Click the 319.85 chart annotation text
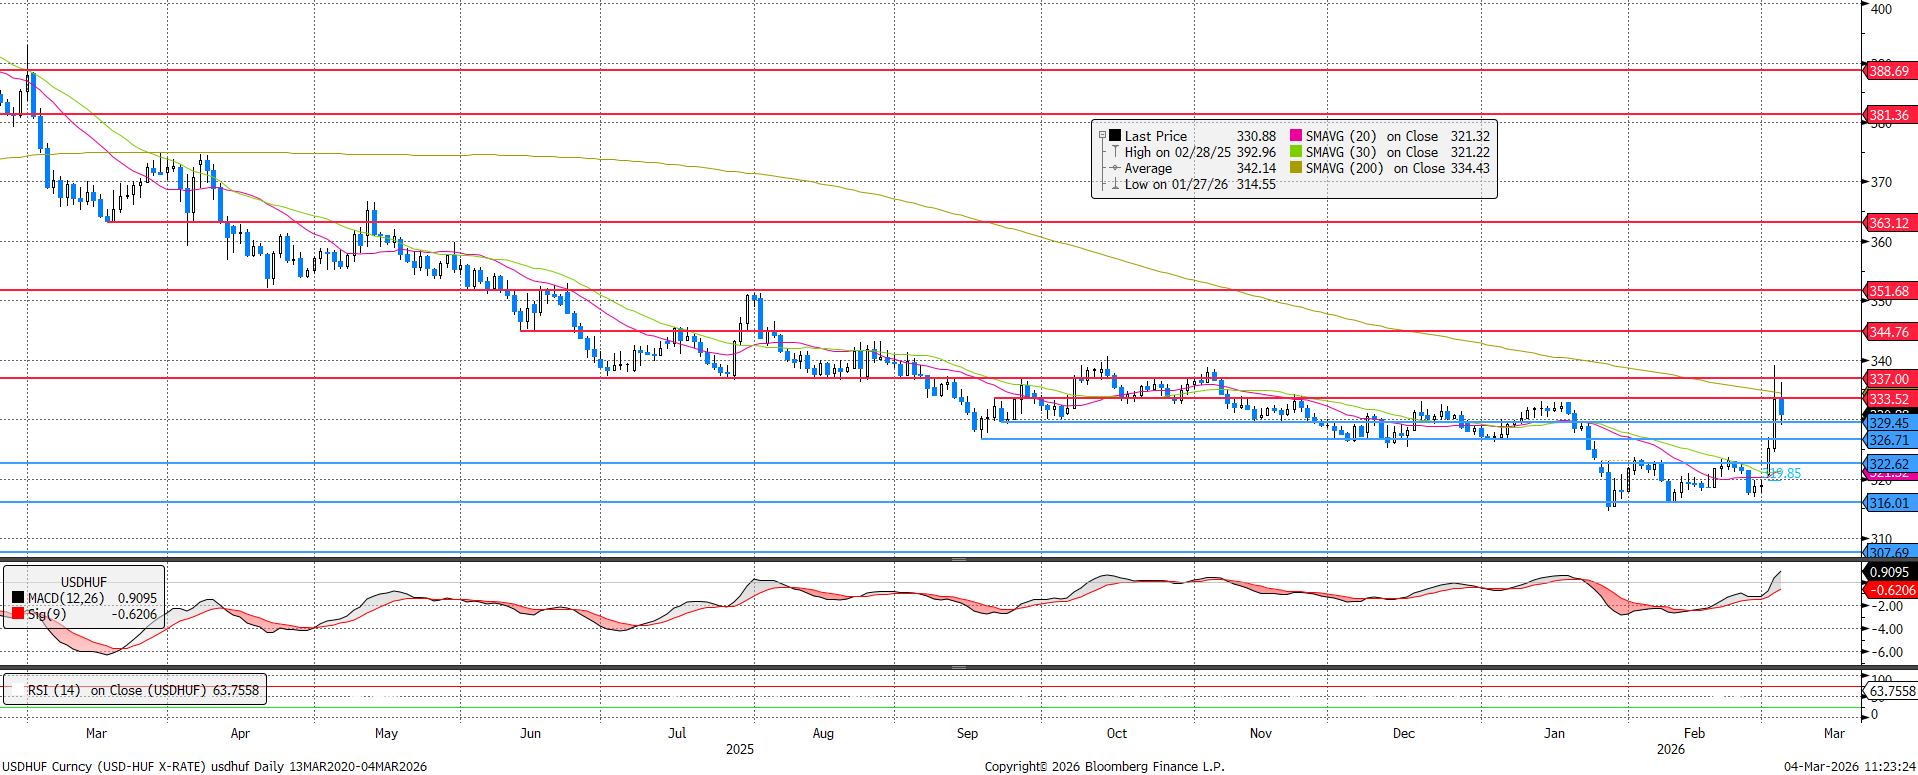 pos(1785,473)
